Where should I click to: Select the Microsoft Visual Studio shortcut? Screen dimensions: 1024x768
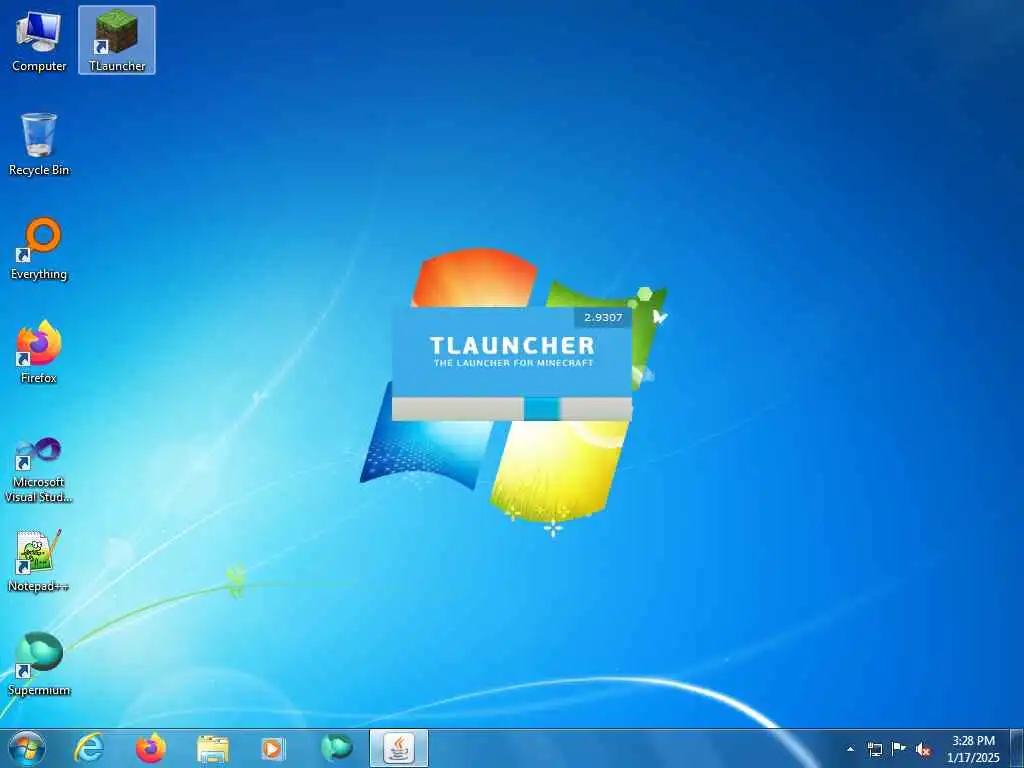(39, 470)
